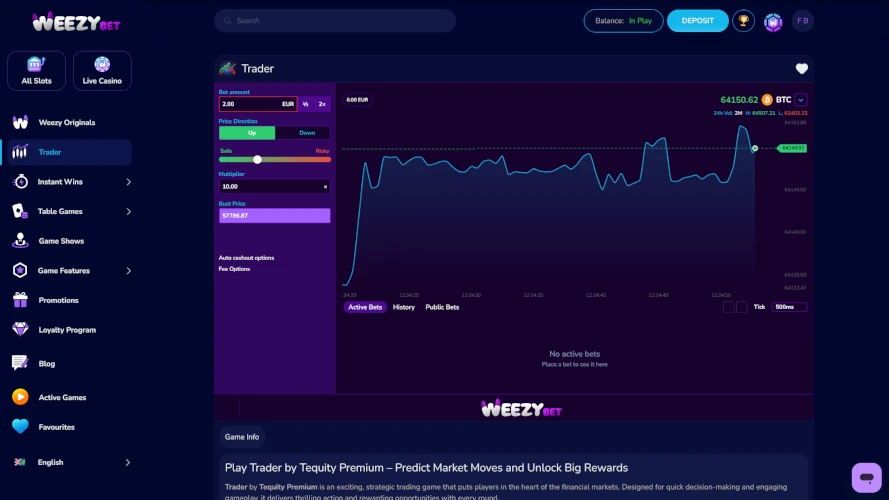Click the Game Features hexagon icon
Screen dimensions: 889x500
click(20, 270)
